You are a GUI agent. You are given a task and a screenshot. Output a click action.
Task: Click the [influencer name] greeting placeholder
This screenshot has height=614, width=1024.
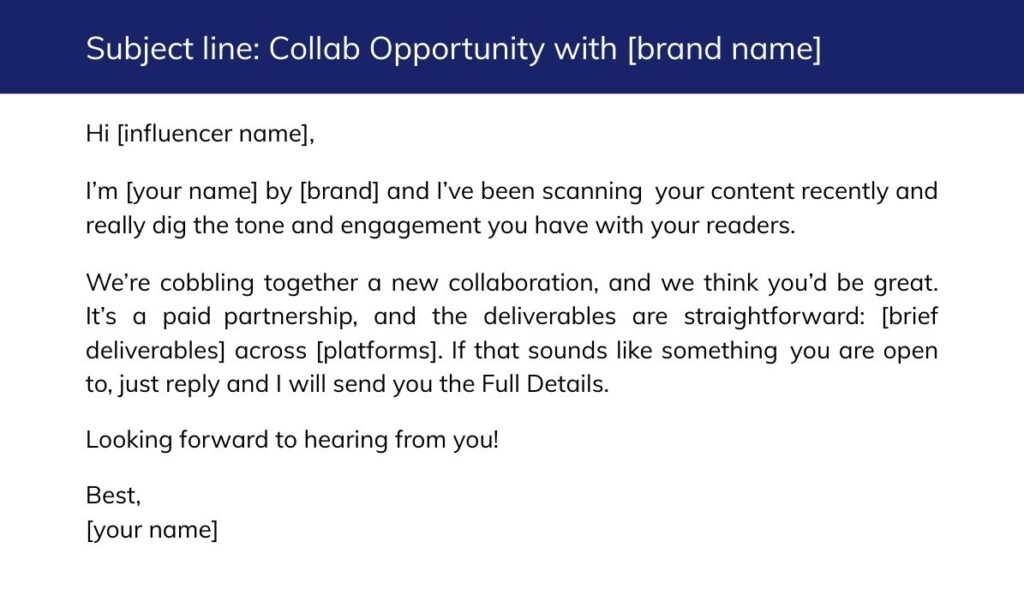click(x=212, y=134)
